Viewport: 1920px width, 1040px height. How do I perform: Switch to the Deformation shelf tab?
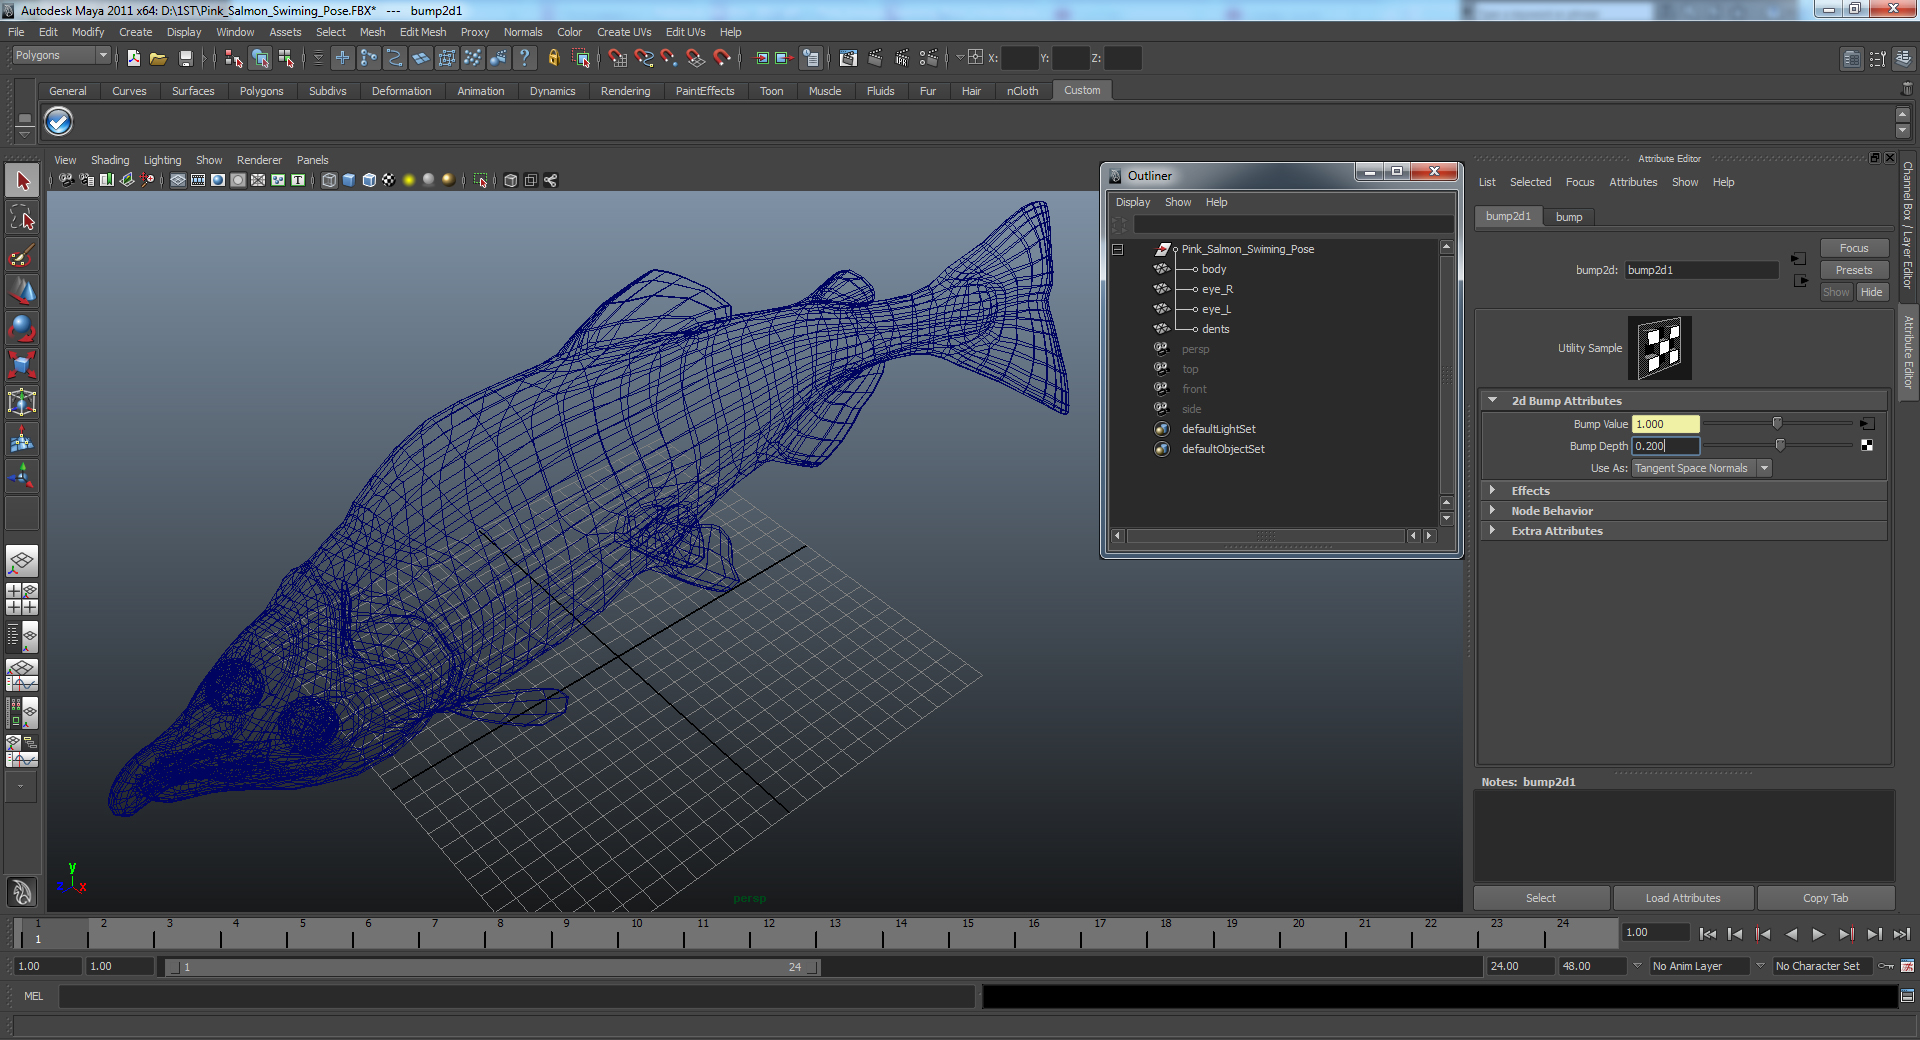pyautogui.click(x=401, y=91)
